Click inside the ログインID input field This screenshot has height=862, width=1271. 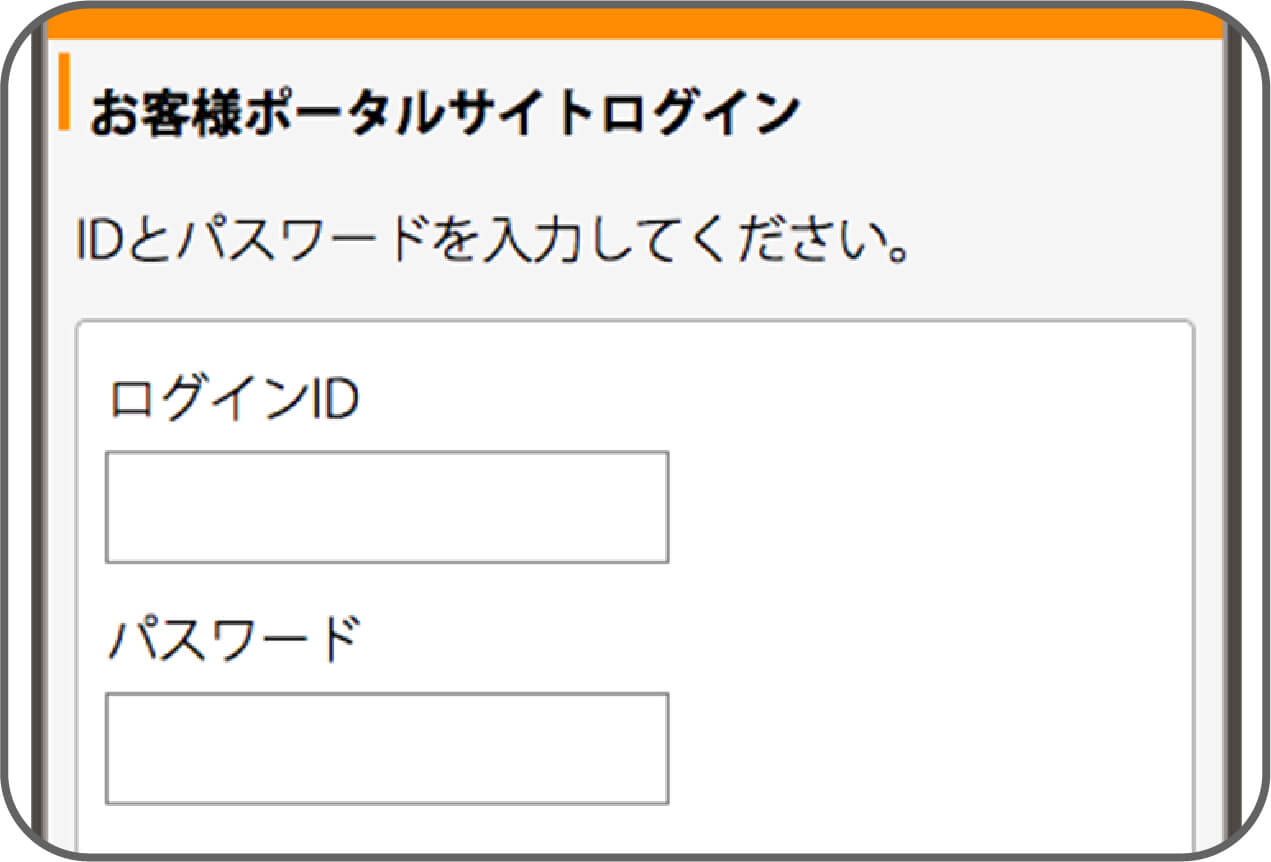coord(385,505)
